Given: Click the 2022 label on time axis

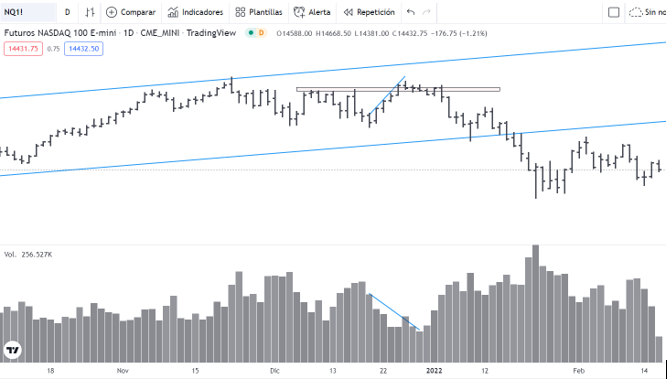Looking at the screenshot, I should coord(434,371).
